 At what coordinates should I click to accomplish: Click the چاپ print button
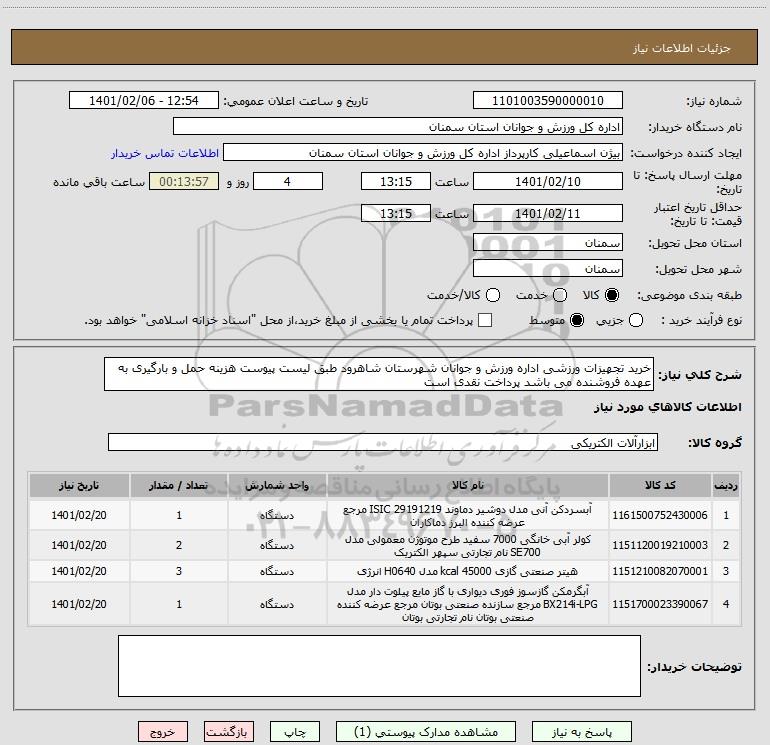295,732
